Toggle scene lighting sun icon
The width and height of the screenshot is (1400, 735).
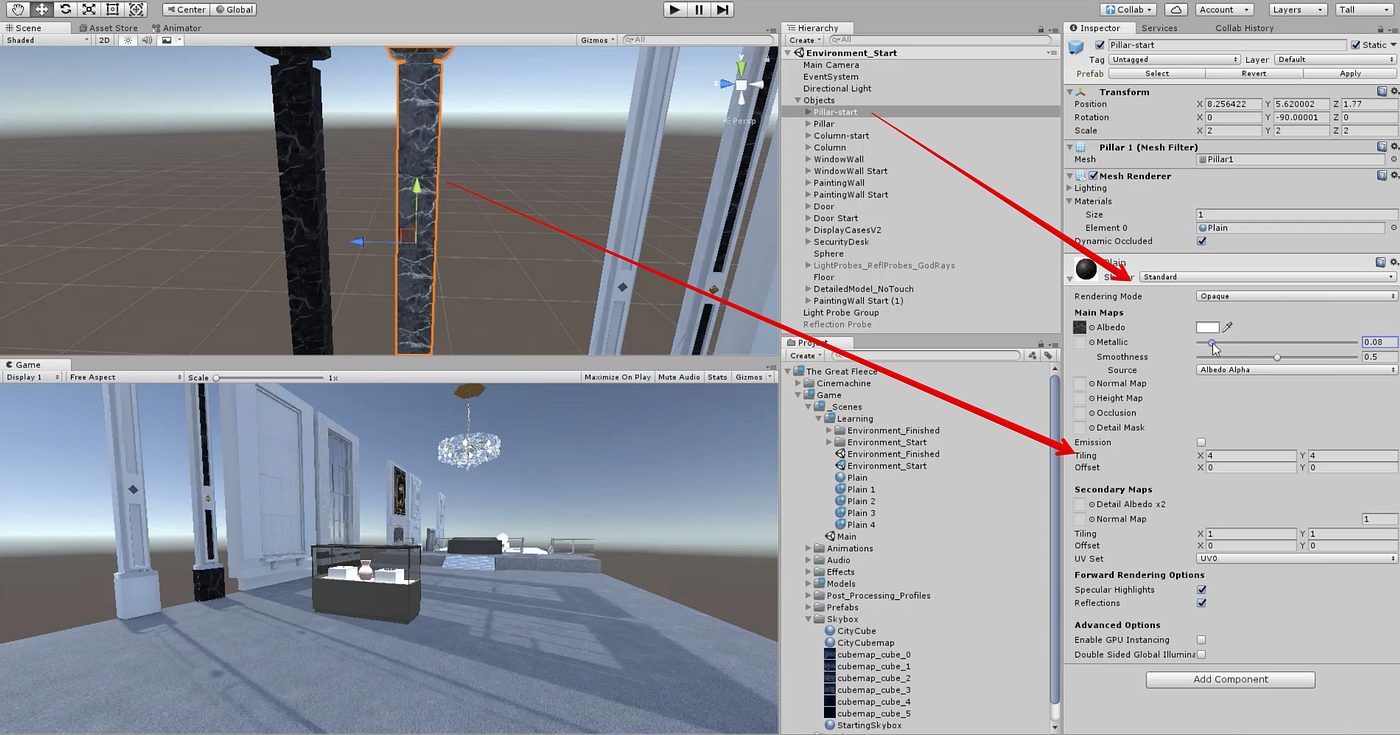[x=128, y=40]
